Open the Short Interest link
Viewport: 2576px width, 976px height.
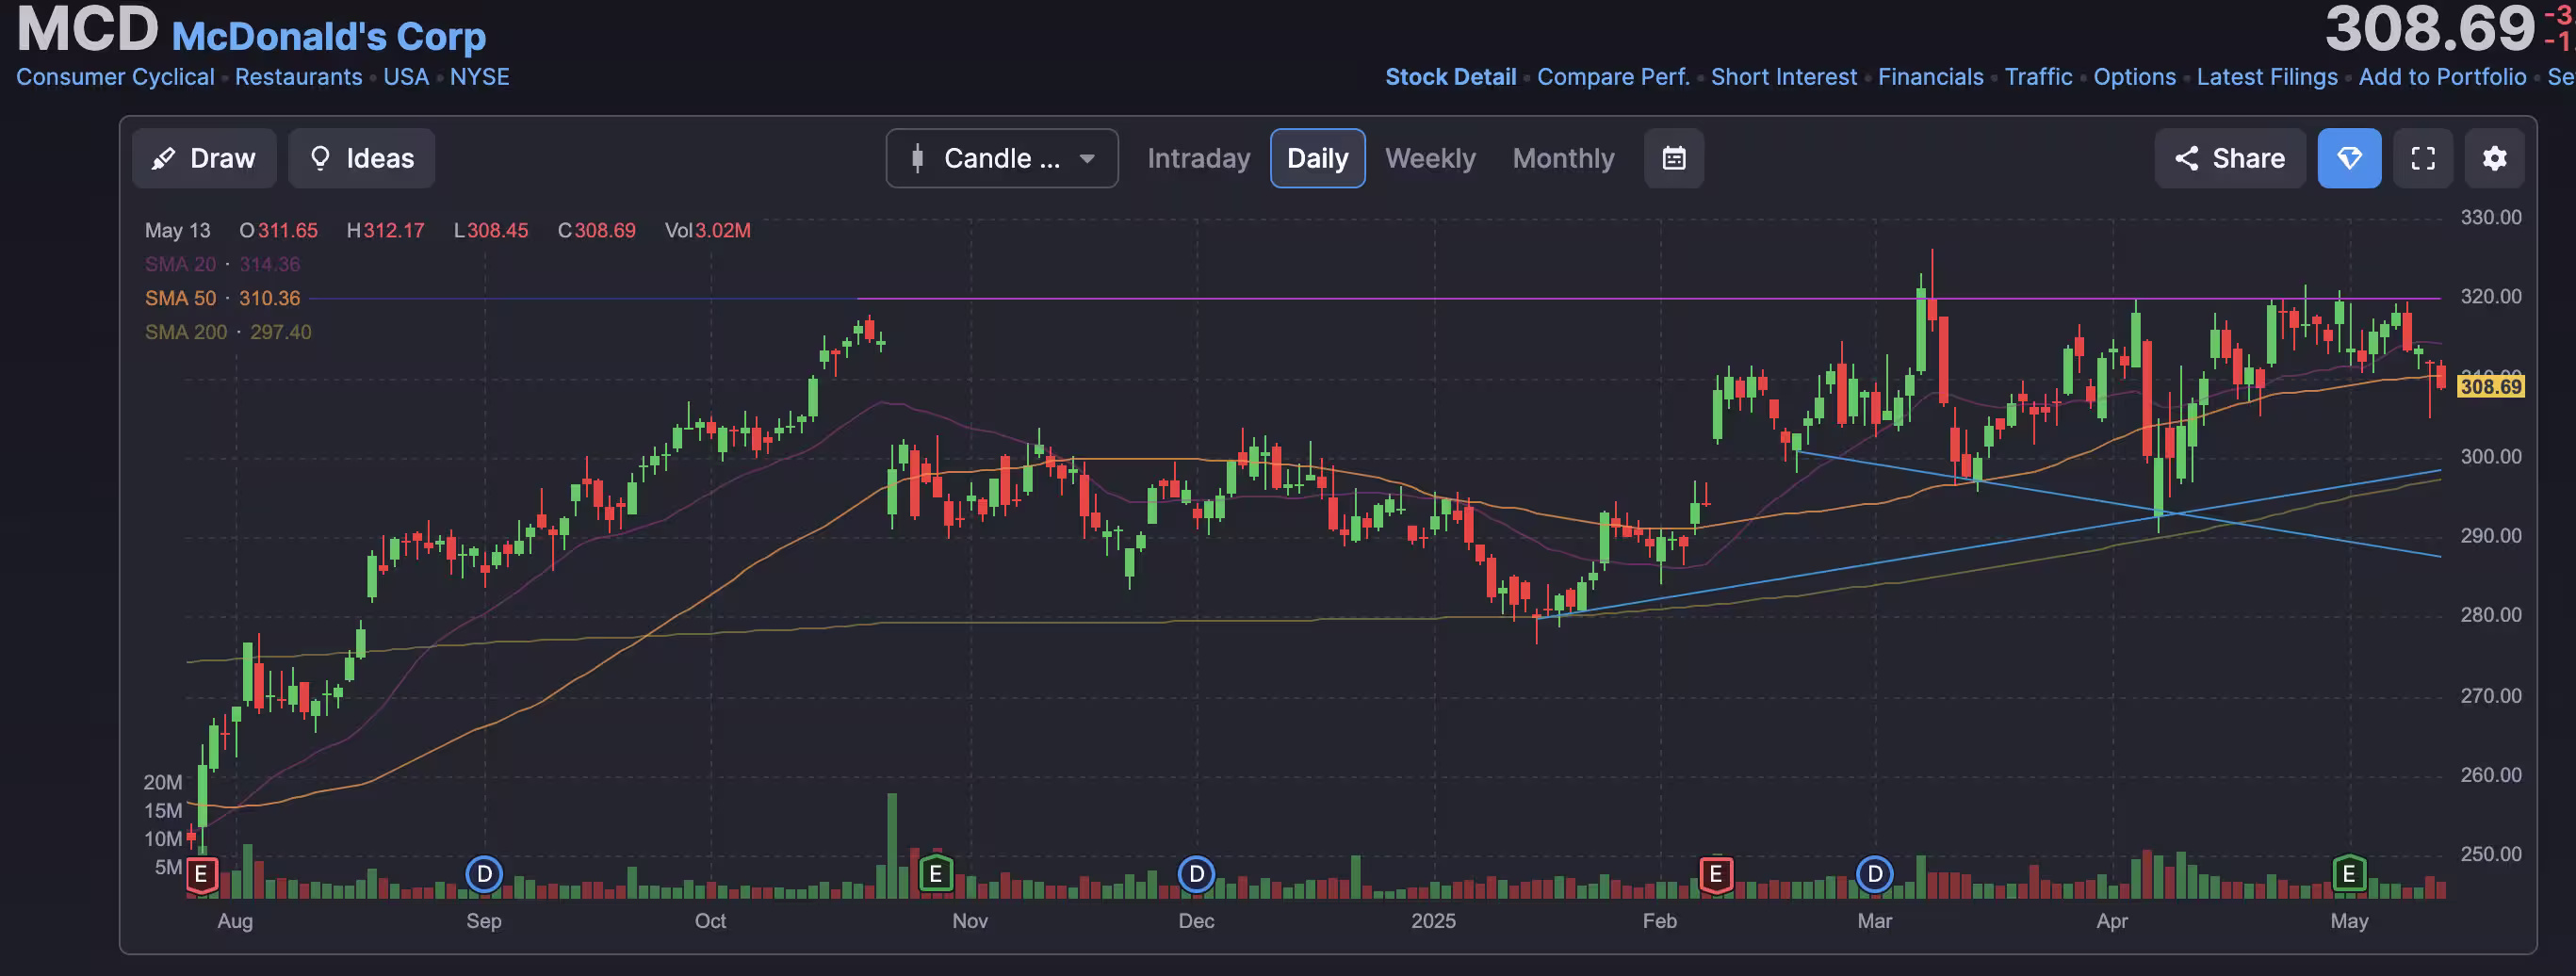1784,77
